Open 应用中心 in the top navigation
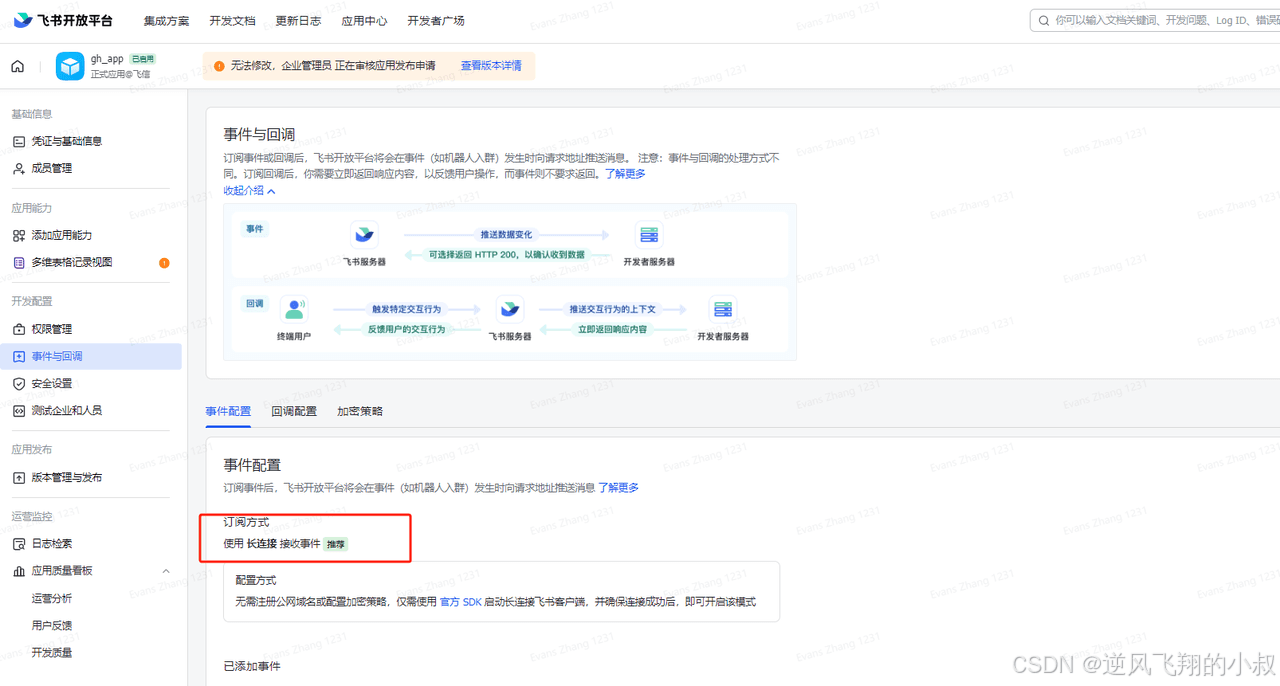The height and width of the screenshot is (686, 1280). coord(364,21)
